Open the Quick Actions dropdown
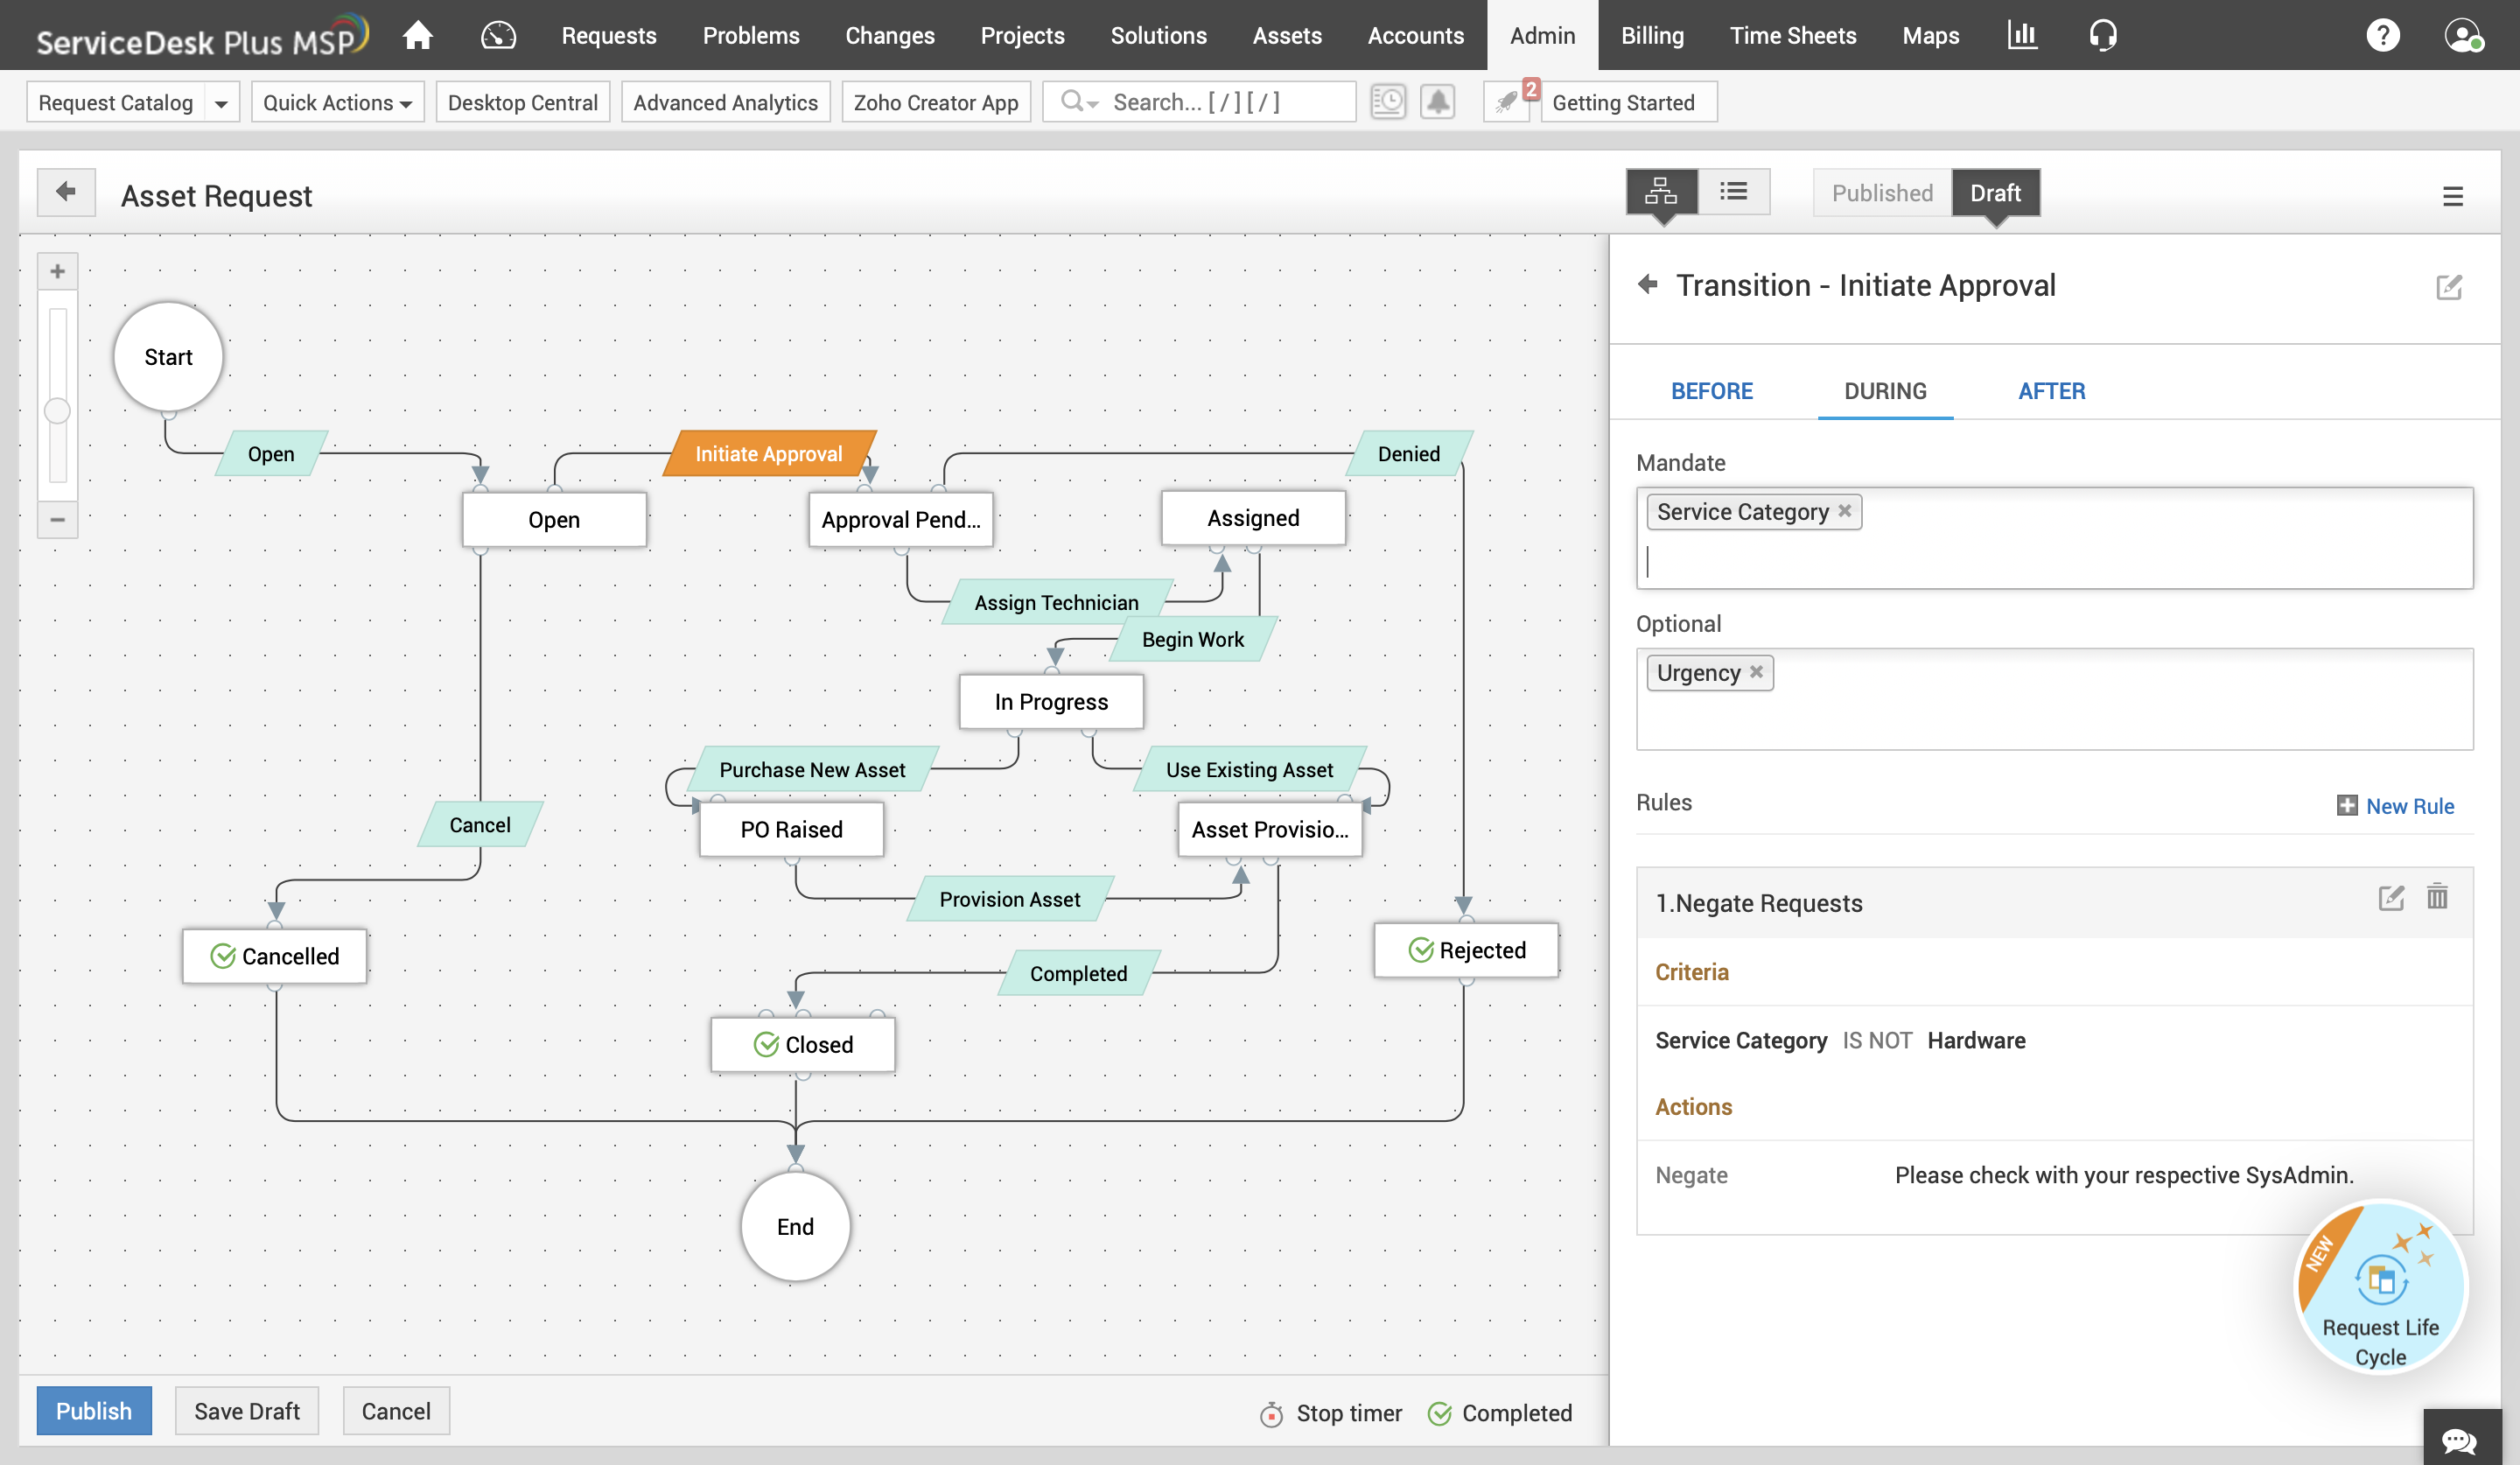 pyautogui.click(x=334, y=102)
